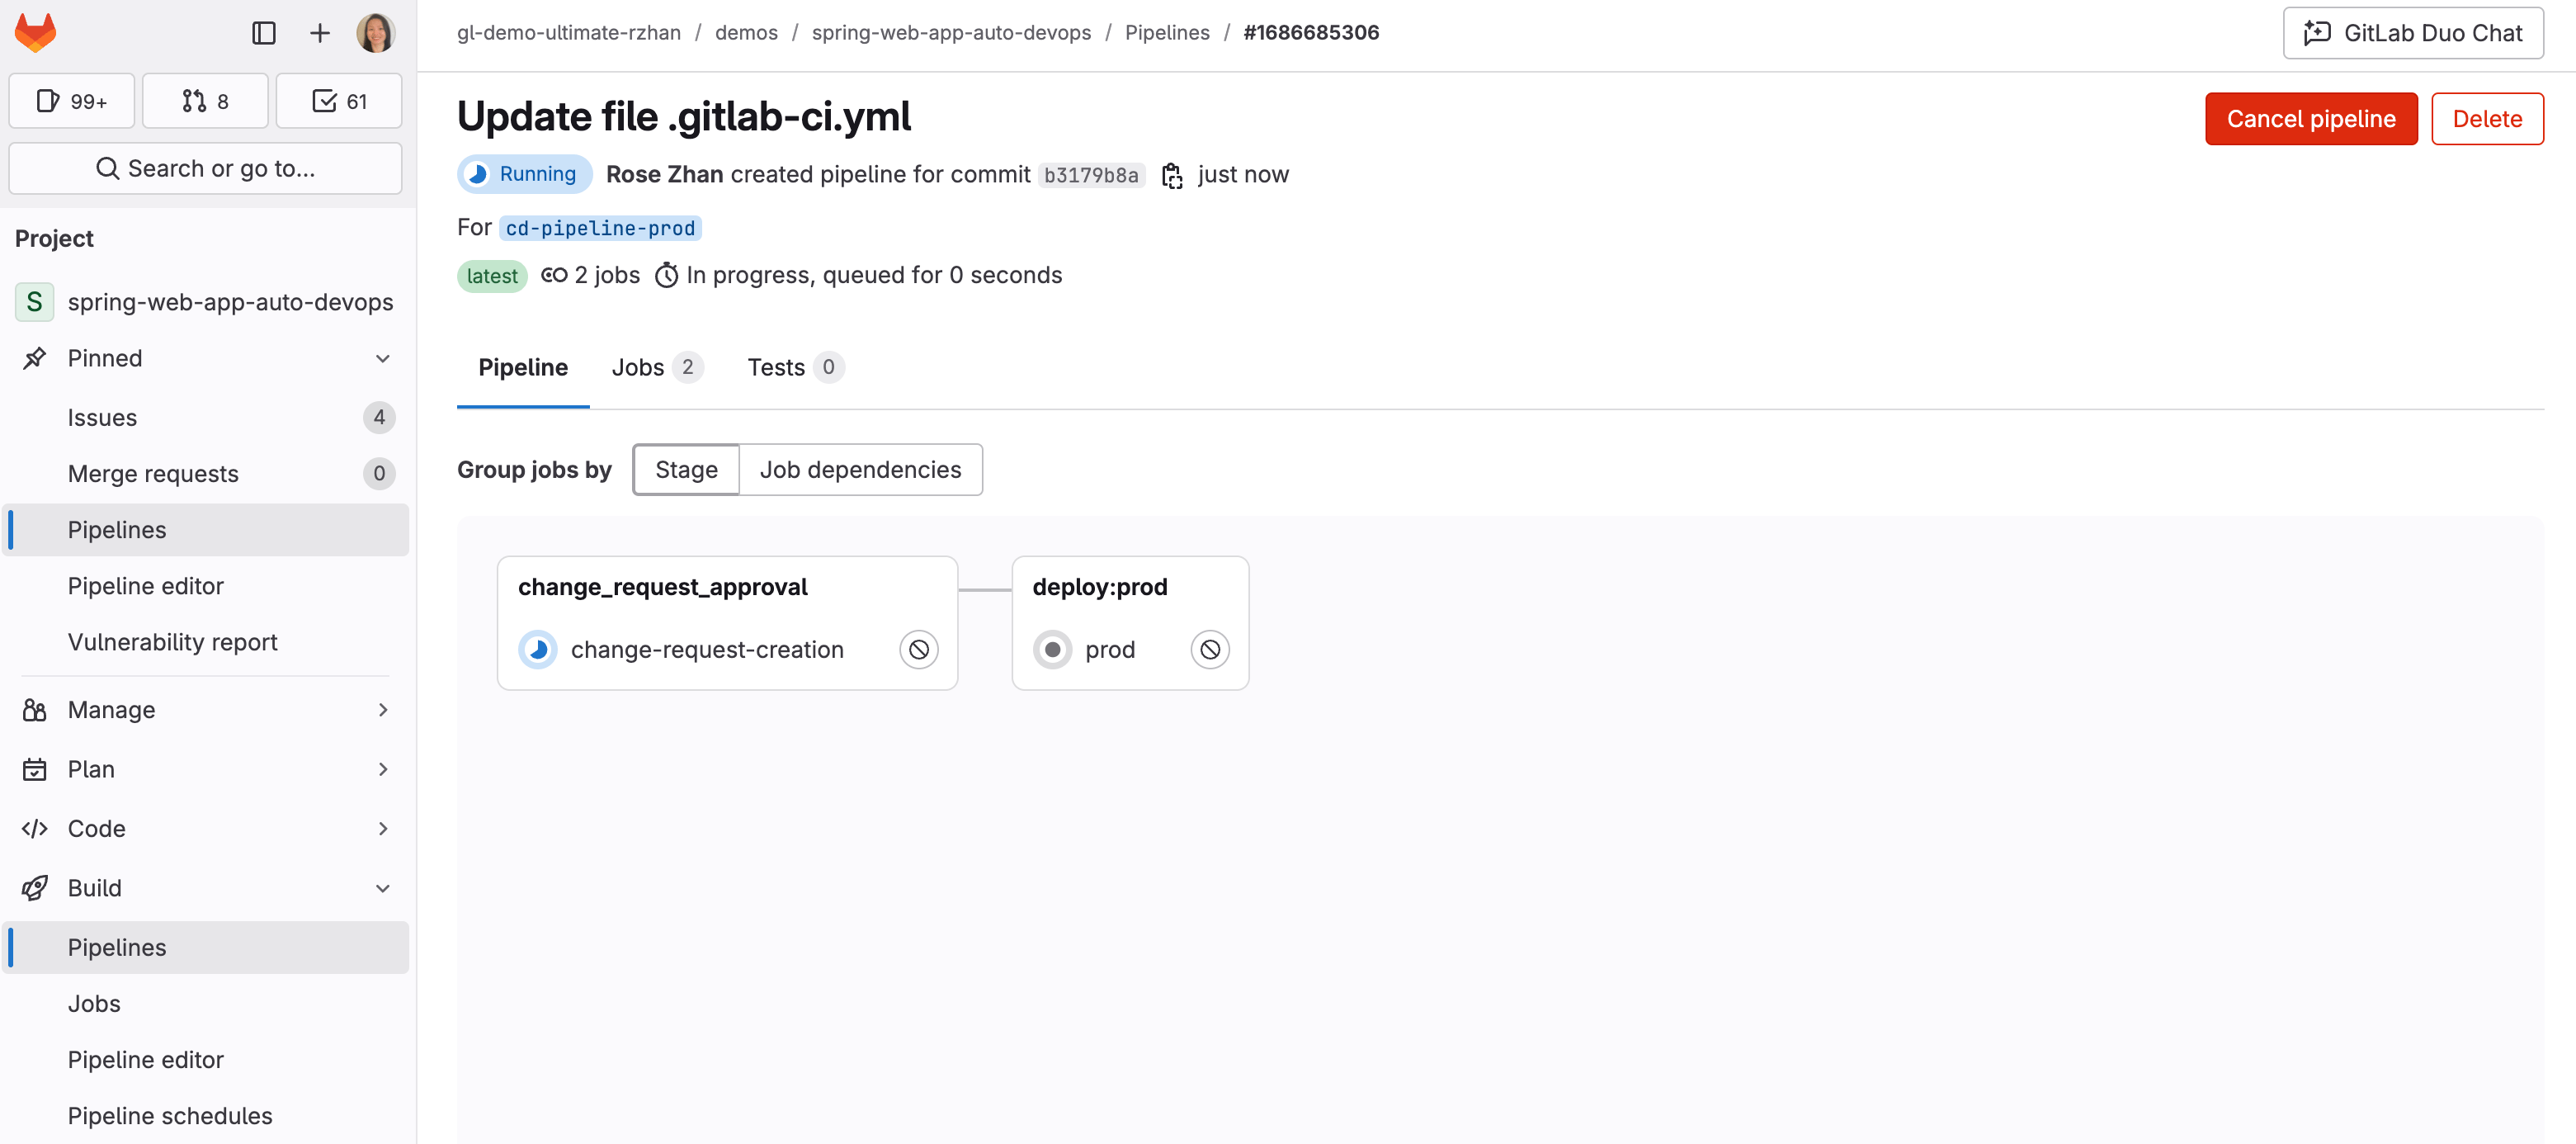Open the Create new menu with plus icon
2576x1144 pixels.
coord(319,32)
